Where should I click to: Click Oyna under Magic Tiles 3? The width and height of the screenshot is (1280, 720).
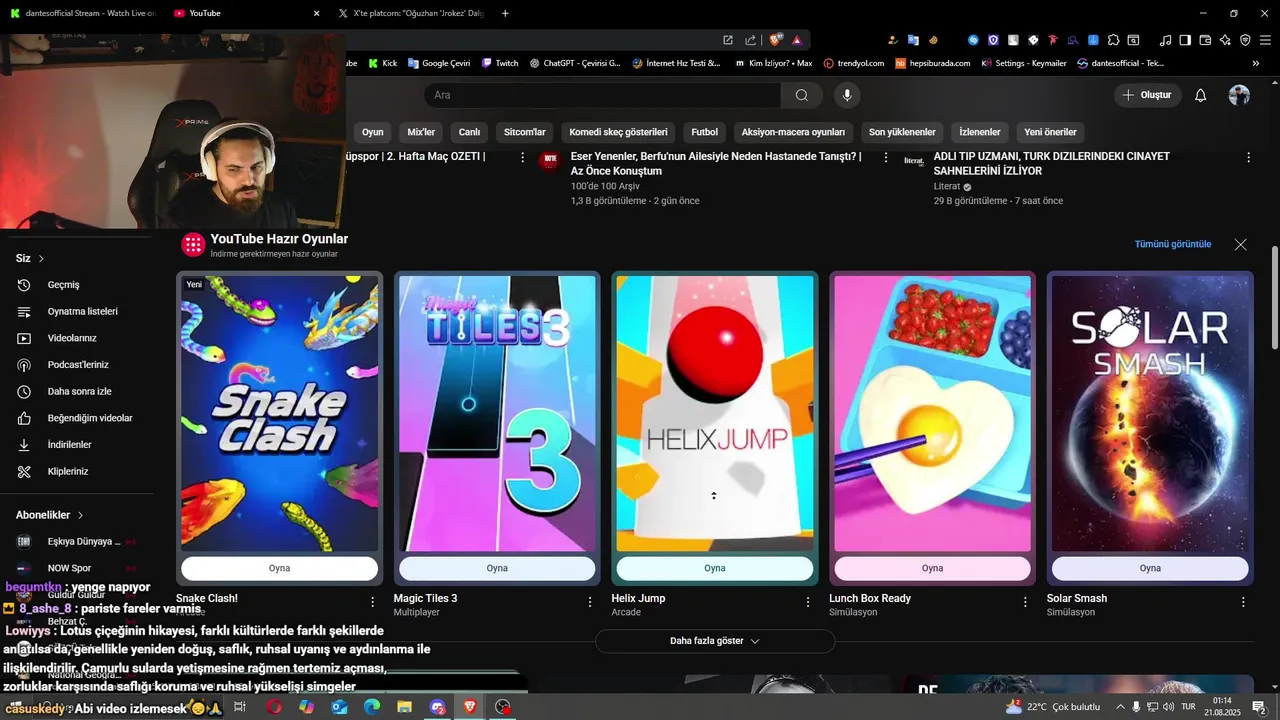(497, 568)
